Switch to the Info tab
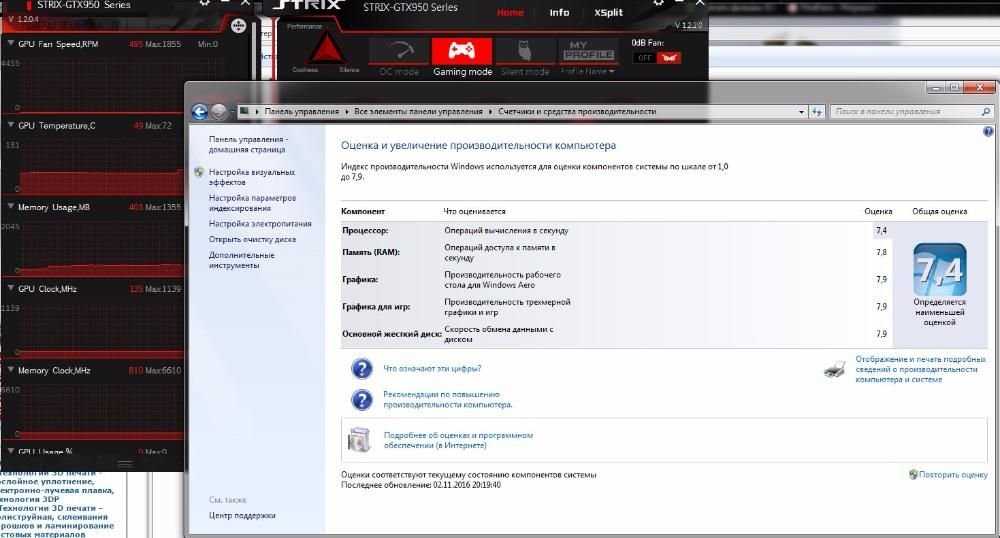 tap(559, 12)
